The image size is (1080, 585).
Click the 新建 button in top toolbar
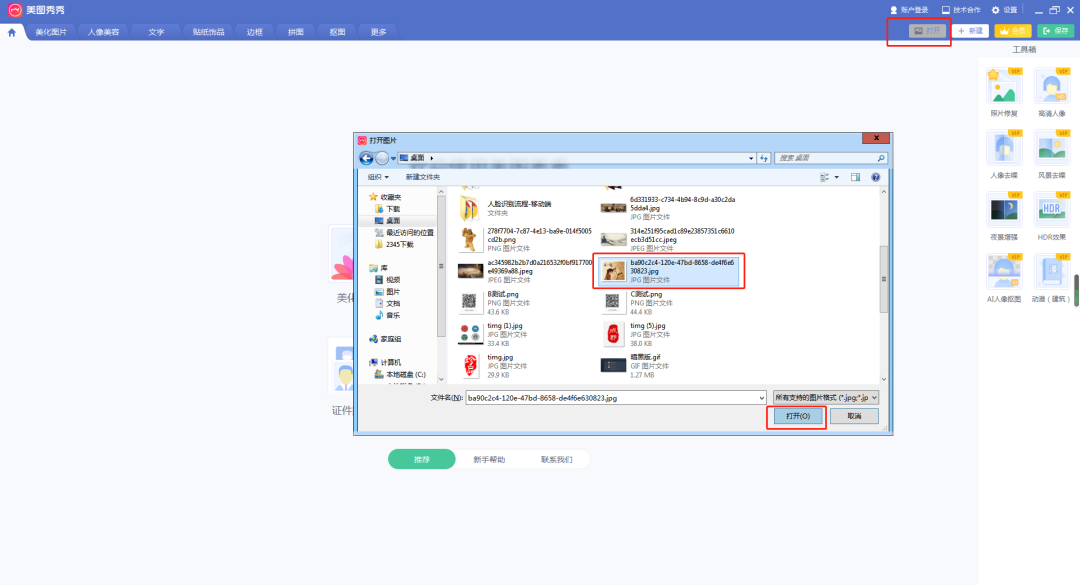tap(970, 31)
